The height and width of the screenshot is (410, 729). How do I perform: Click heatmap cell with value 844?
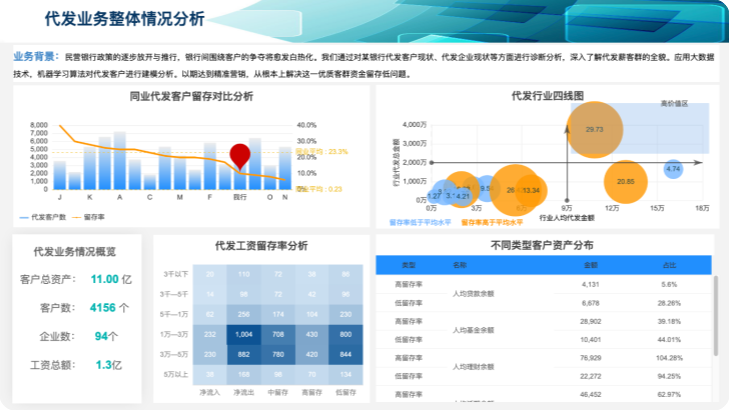click(345, 354)
